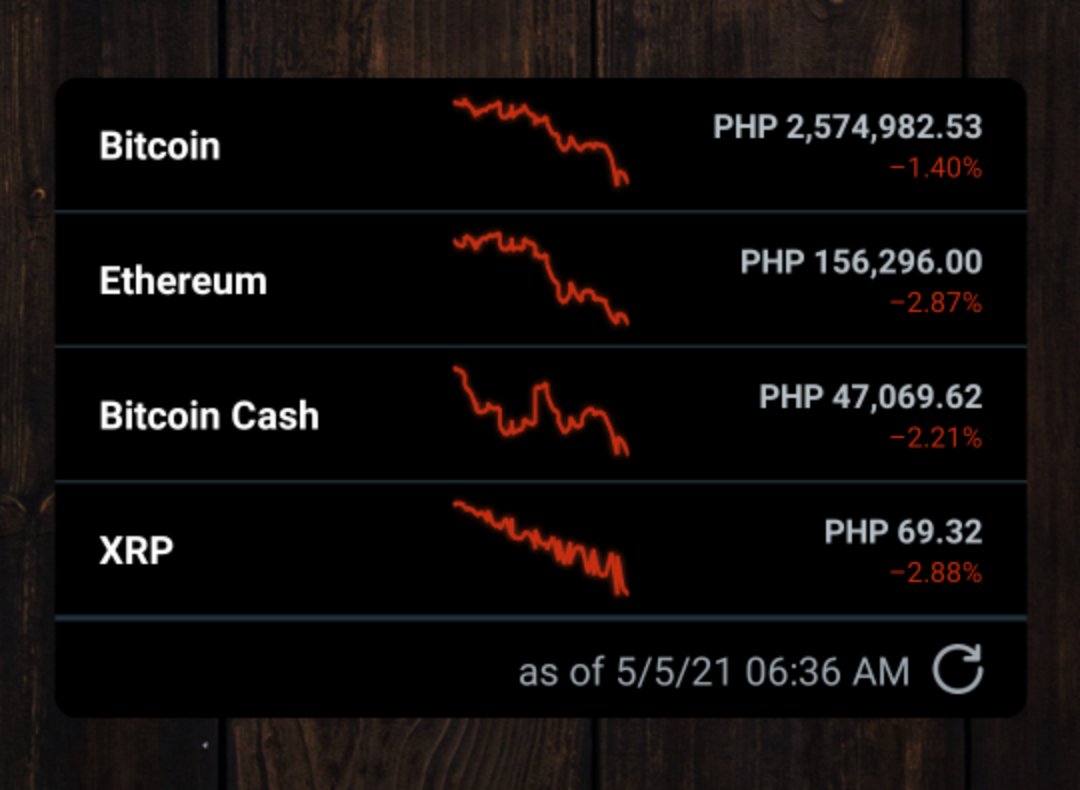Open the Bitcoin row label
The height and width of the screenshot is (790, 1080).
(160, 146)
